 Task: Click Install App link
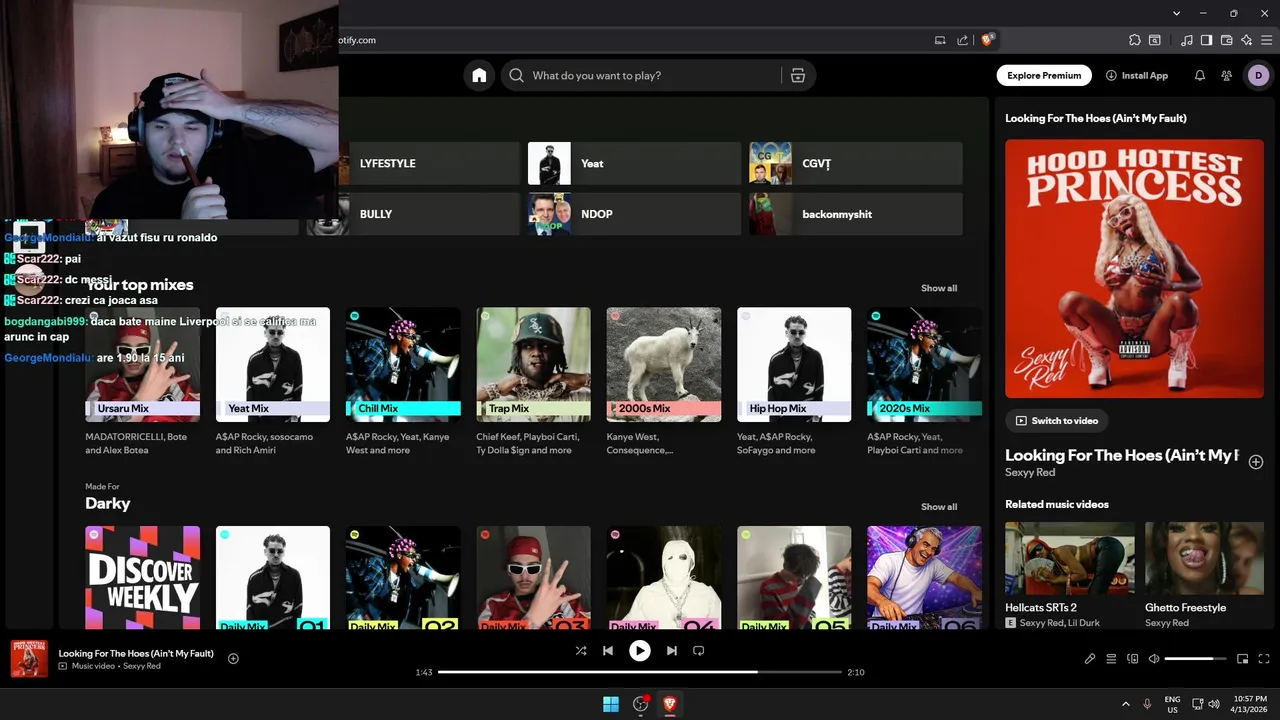pos(1137,75)
